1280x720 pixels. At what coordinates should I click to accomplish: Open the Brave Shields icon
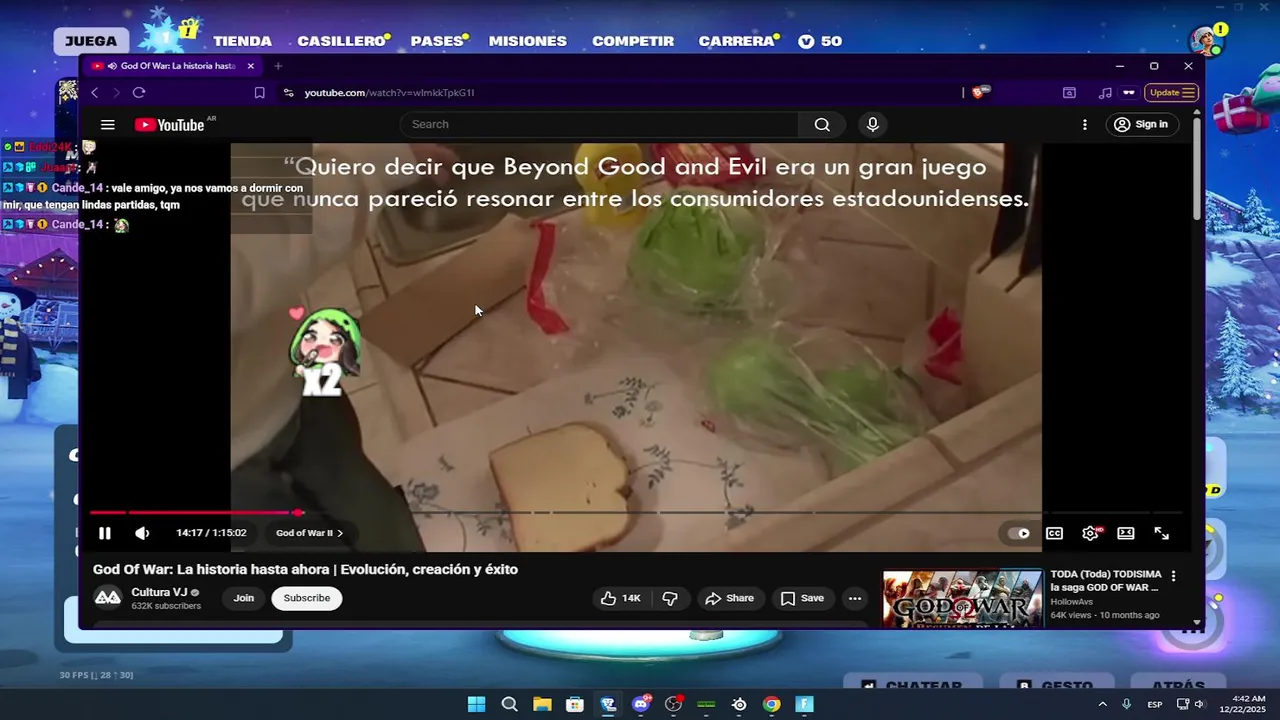click(x=980, y=92)
